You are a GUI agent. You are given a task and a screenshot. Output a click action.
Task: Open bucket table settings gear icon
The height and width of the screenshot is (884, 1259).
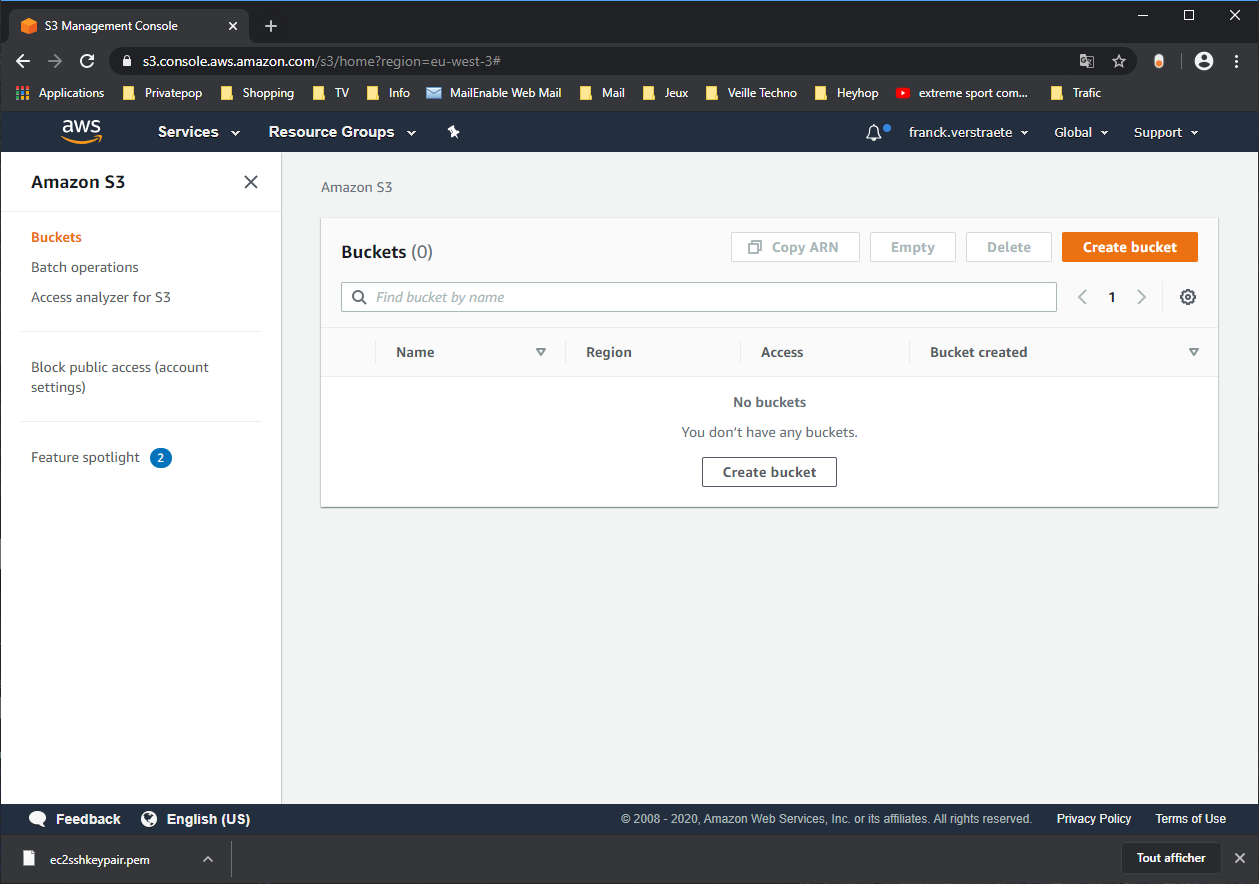(x=1188, y=297)
